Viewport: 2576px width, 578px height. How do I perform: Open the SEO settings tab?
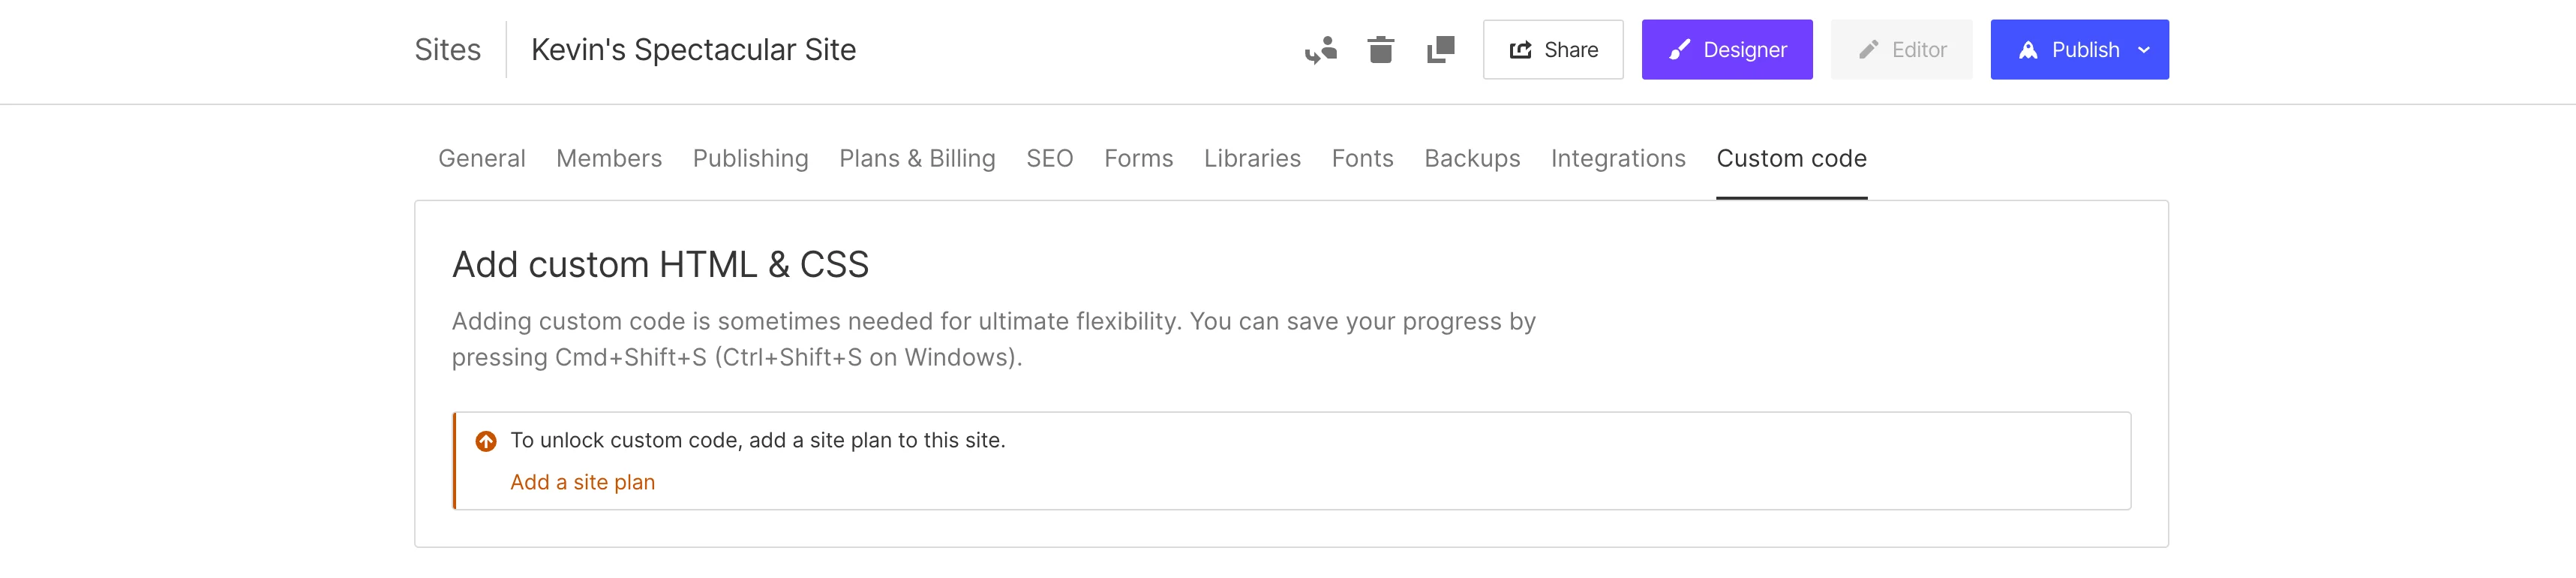pos(1049,158)
